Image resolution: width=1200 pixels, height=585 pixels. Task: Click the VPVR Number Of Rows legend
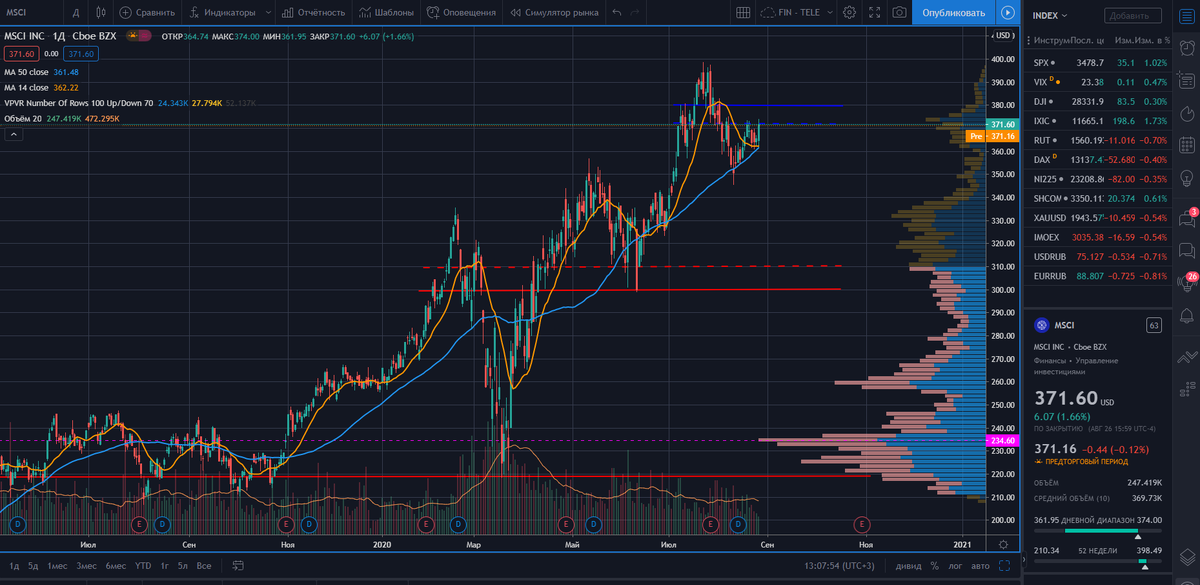(78, 103)
